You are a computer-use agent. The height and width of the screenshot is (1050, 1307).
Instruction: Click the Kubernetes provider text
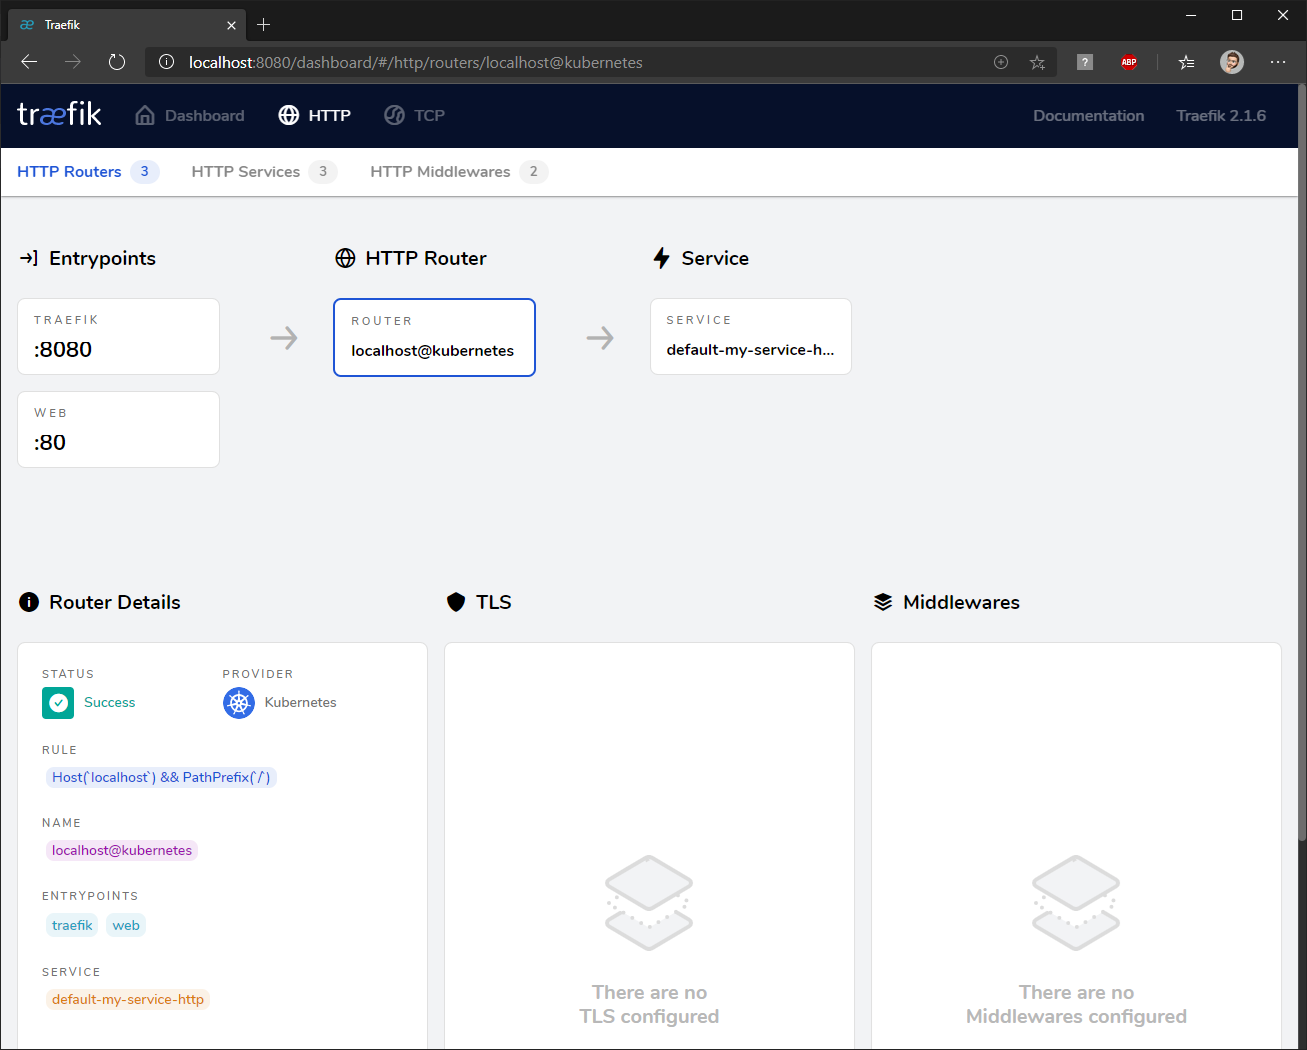pyautogui.click(x=300, y=703)
